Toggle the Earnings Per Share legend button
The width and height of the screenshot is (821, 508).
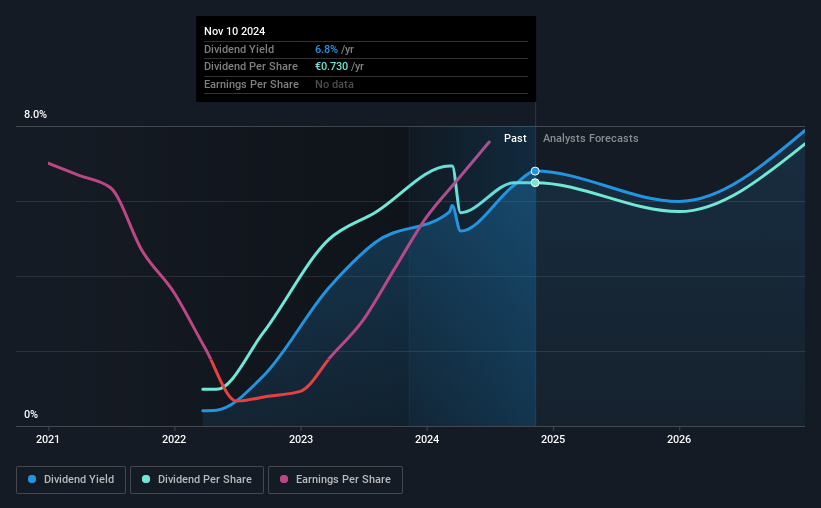tap(336, 480)
